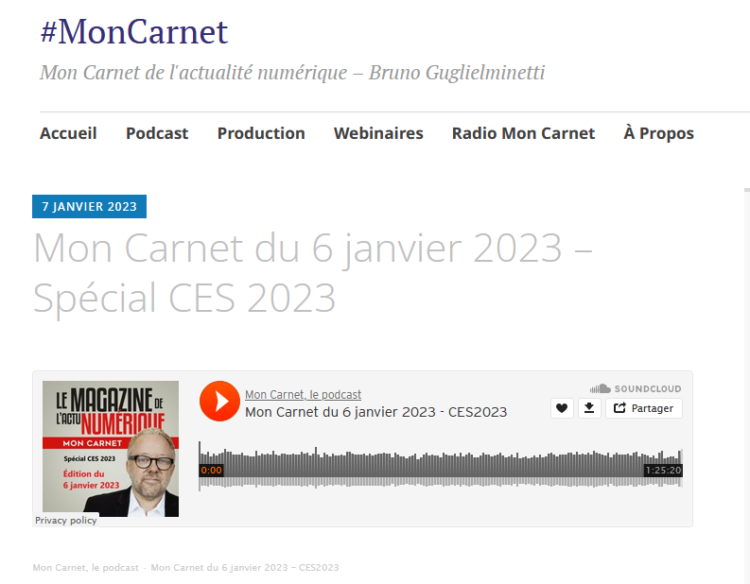
Task: Click the podcast cover artwork thumbnail
Action: 110,449
